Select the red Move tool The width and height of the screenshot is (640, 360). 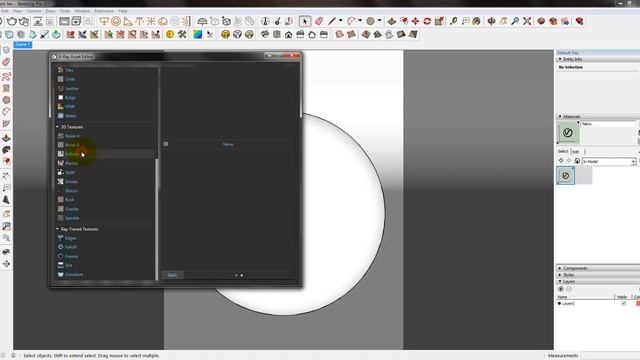click(x=416, y=21)
